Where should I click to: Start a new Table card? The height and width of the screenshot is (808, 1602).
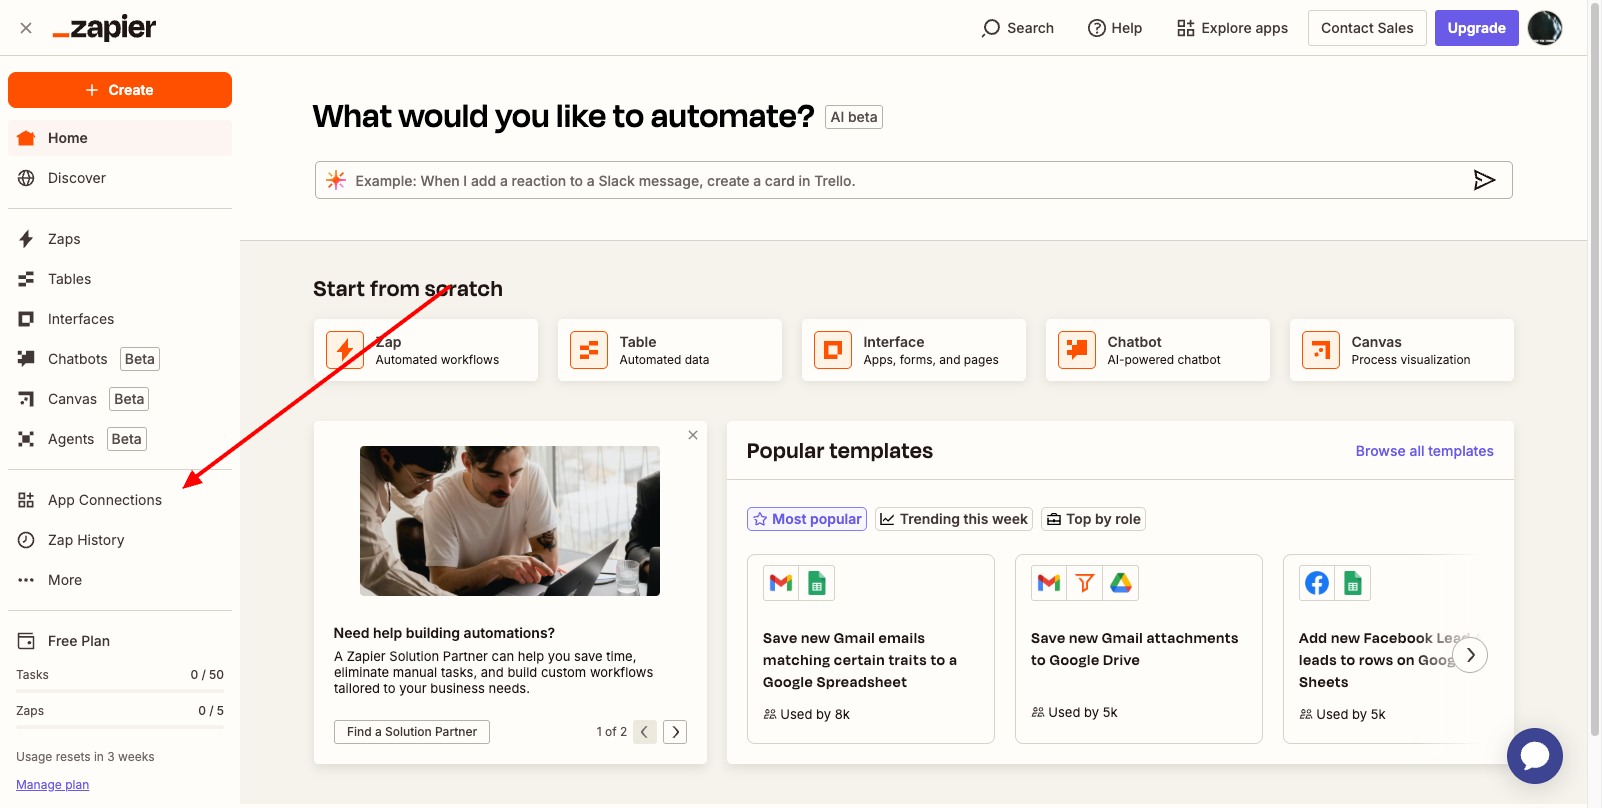click(670, 350)
